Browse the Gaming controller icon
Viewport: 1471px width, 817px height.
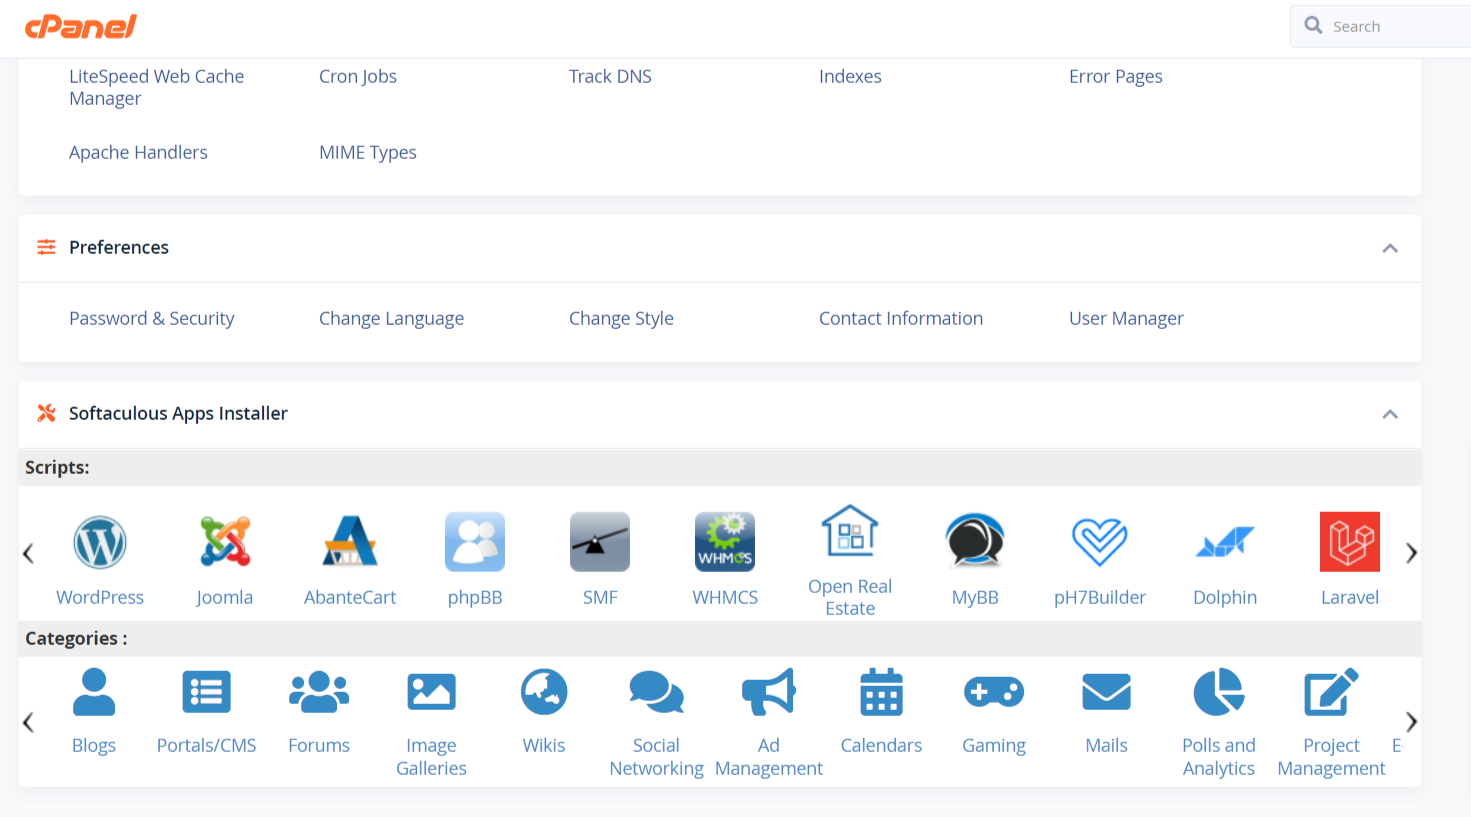(994, 692)
